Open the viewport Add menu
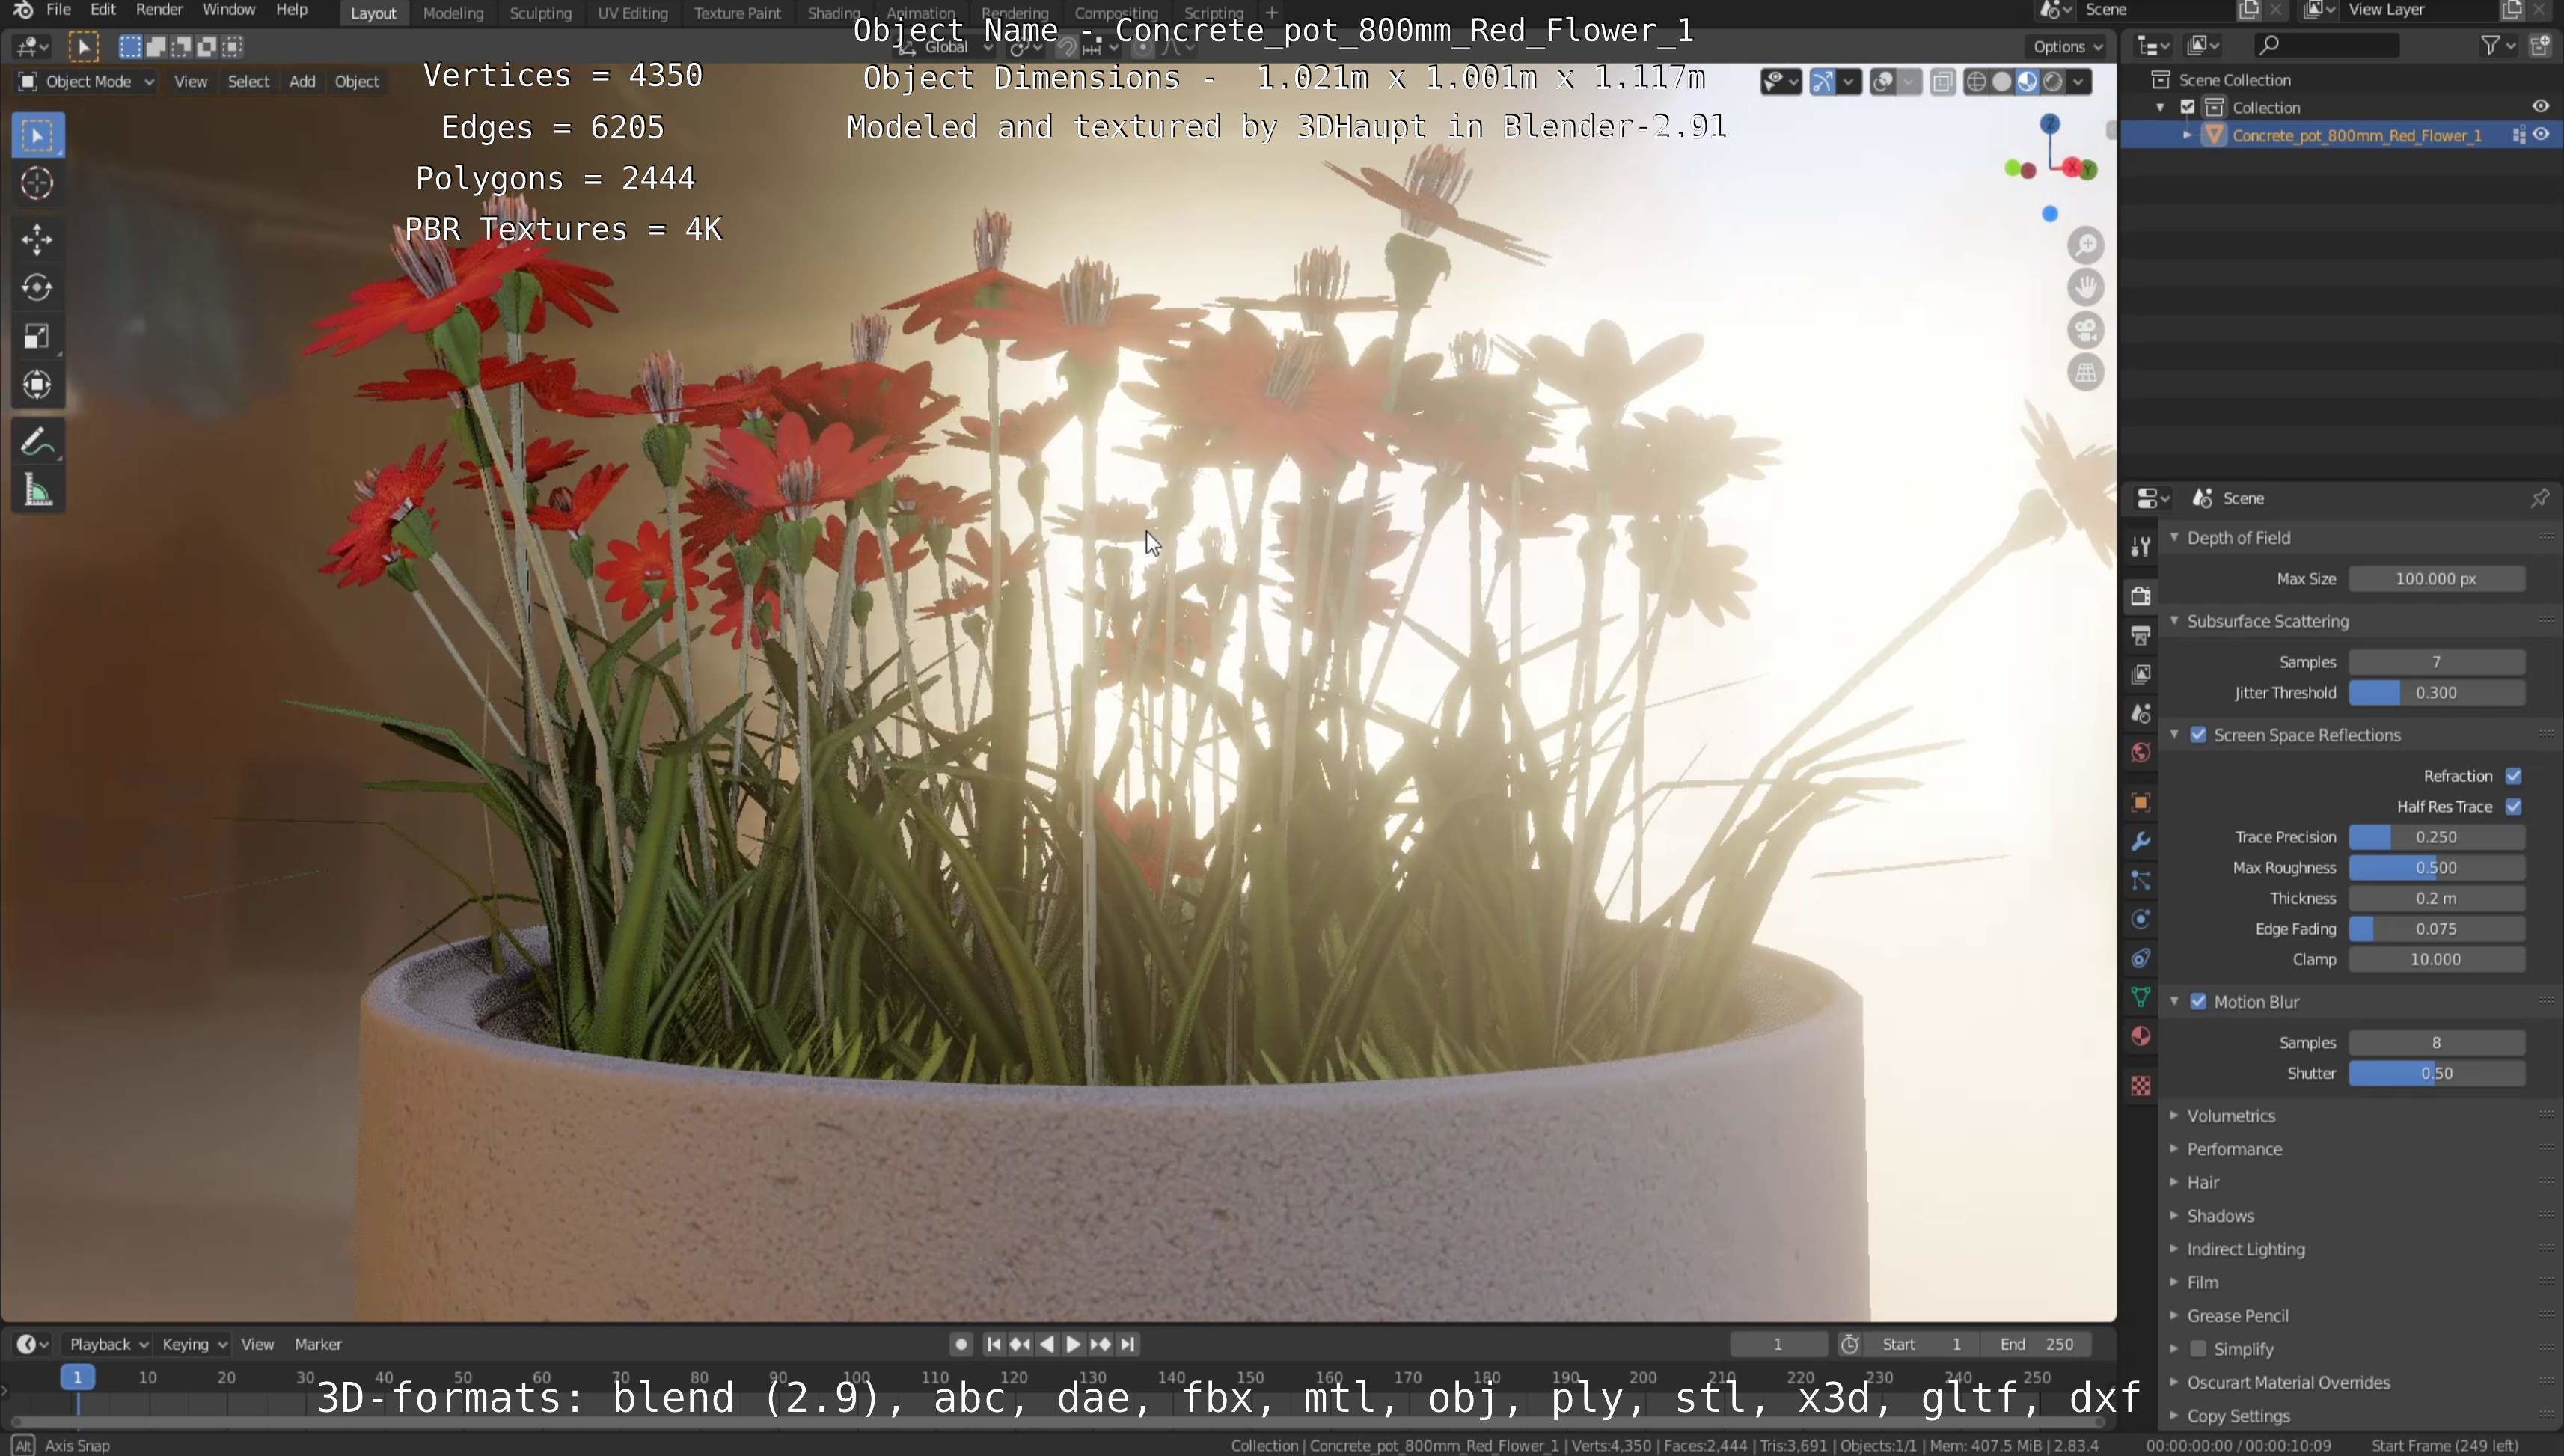The height and width of the screenshot is (1456, 2564). pyautogui.click(x=302, y=82)
